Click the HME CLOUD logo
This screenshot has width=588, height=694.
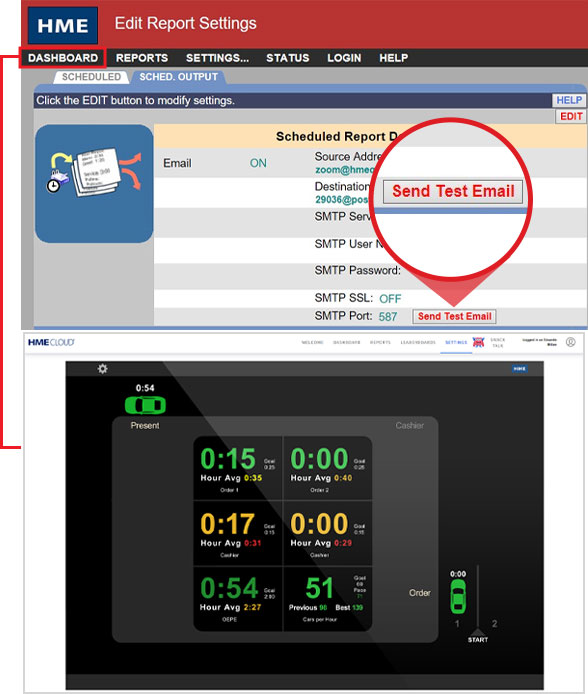pyautogui.click(x=51, y=342)
